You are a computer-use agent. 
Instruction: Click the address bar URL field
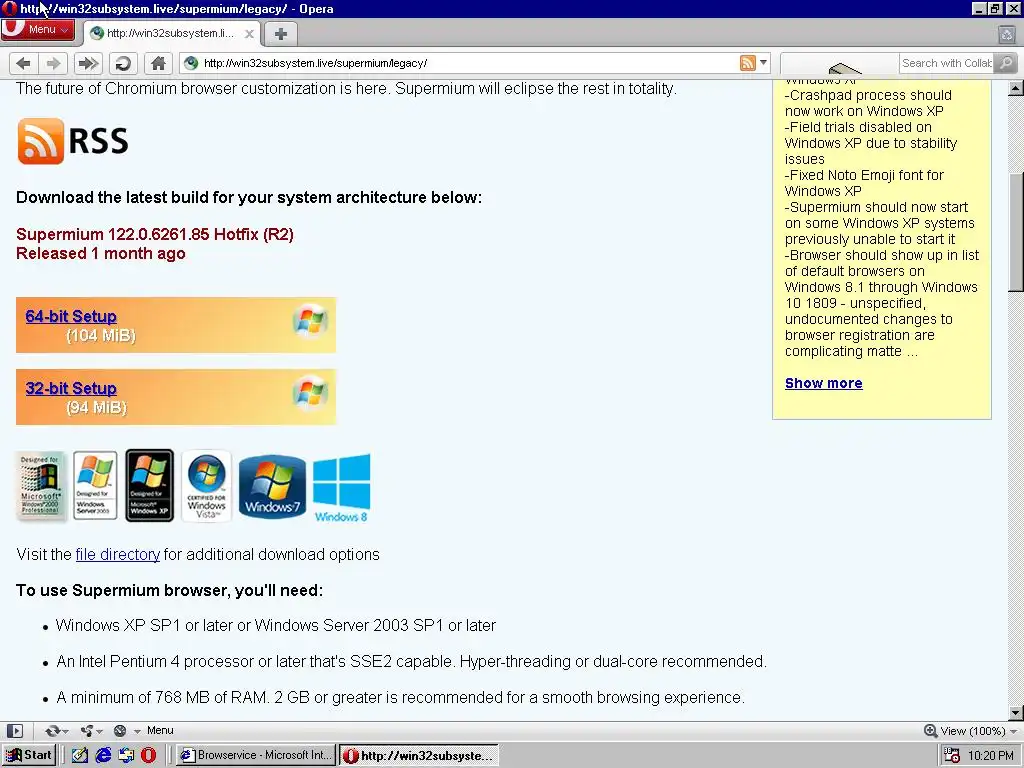(469, 63)
